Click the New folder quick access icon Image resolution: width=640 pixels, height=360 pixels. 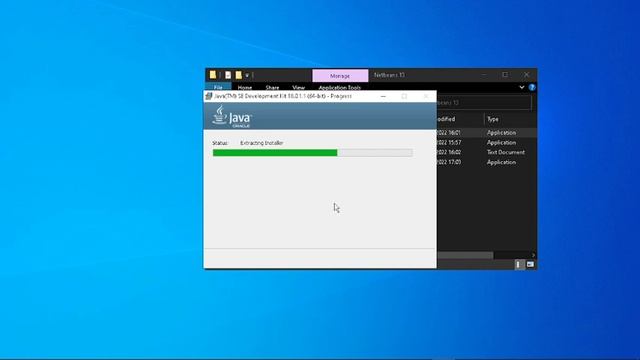click(238, 75)
